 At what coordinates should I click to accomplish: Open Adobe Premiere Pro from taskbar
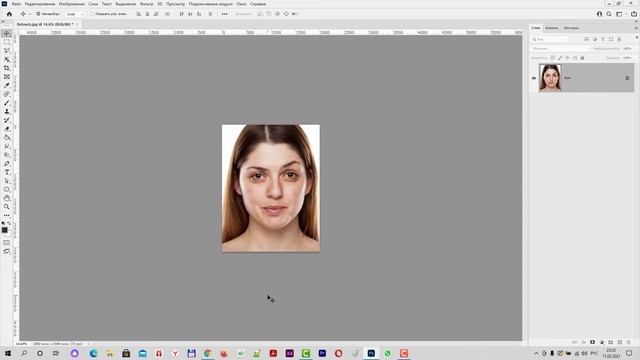[x=322, y=353]
